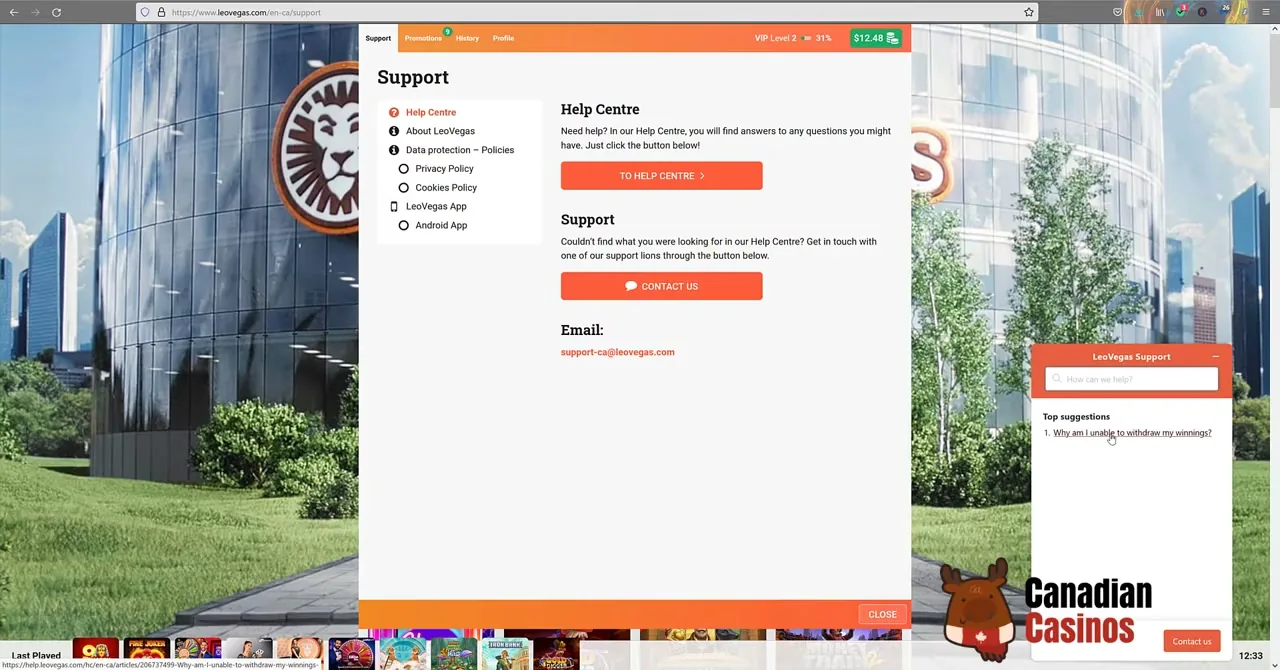This screenshot has height=670, width=1280.
Task: Click the question mark icon beside Help Centre
Action: pos(394,112)
